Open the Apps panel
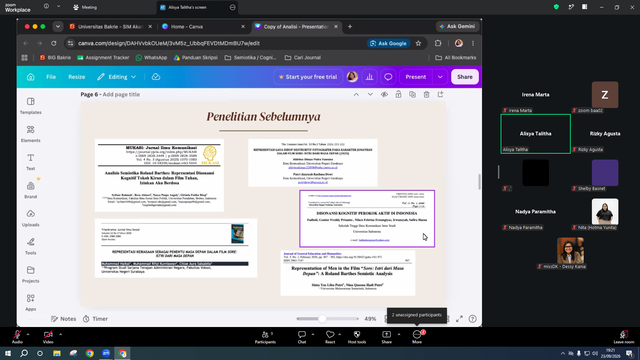Screen dimensions: 640x360 pos(31,302)
